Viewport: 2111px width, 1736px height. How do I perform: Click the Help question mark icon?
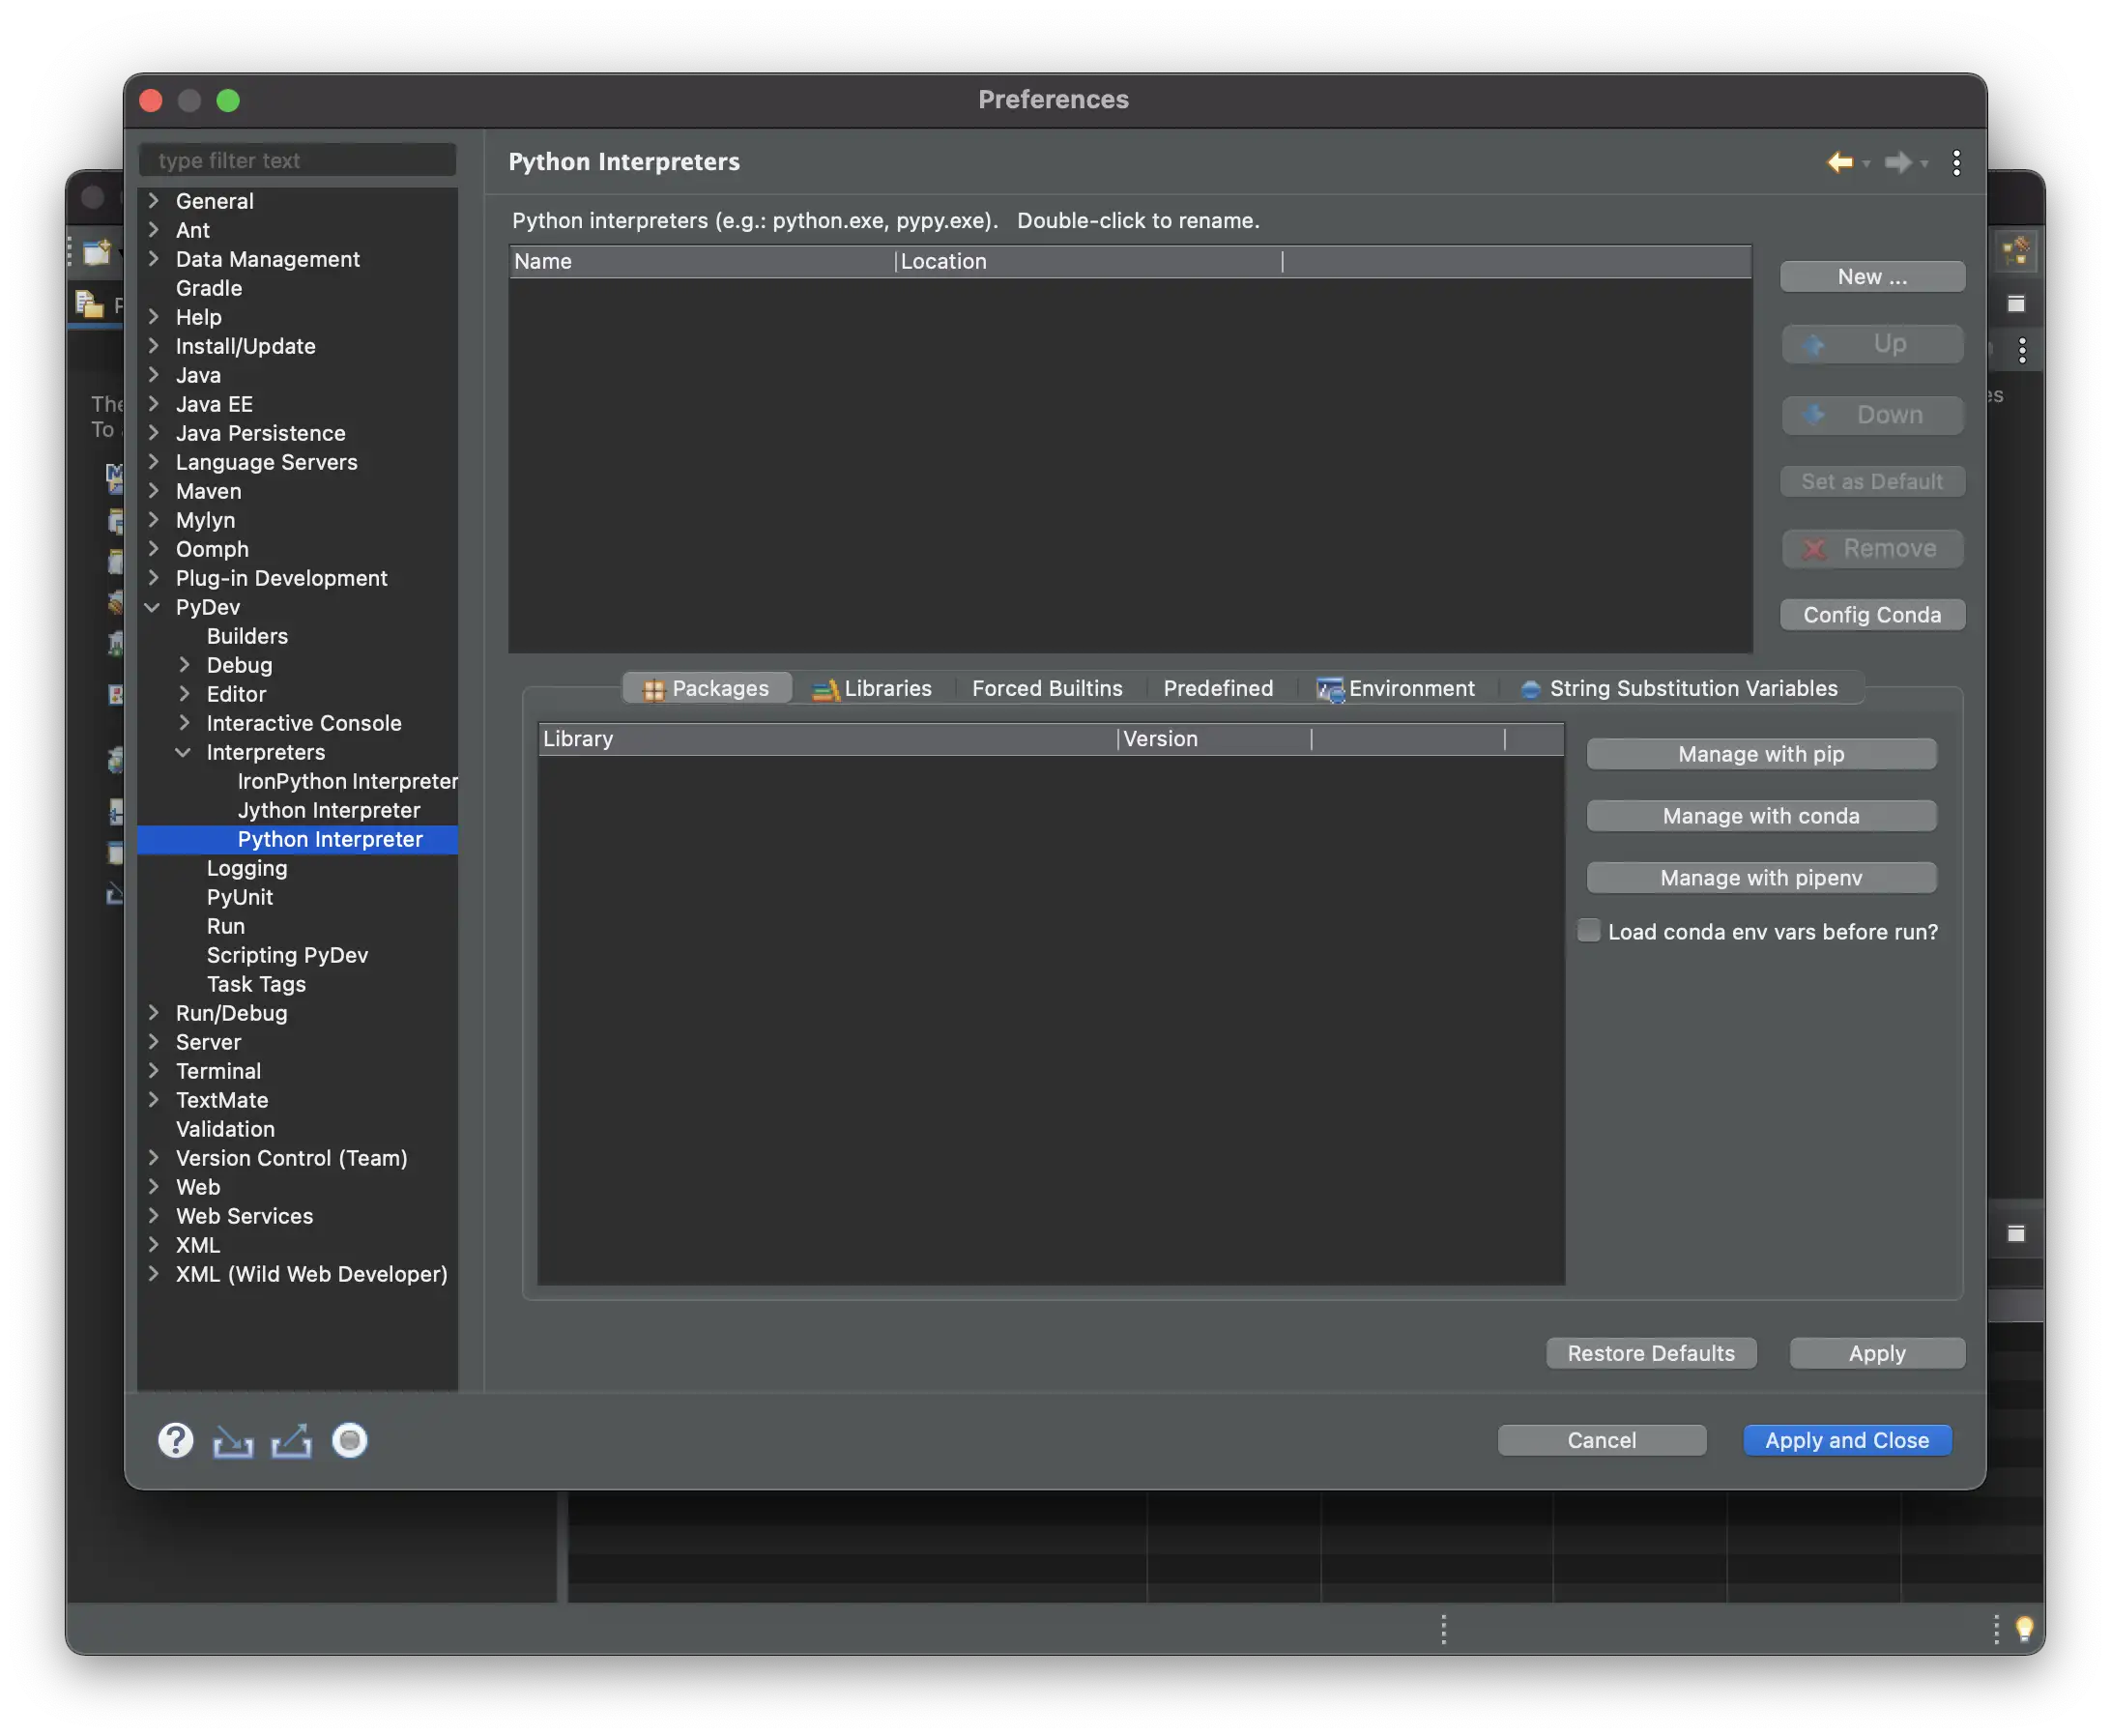tap(175, 1440)
